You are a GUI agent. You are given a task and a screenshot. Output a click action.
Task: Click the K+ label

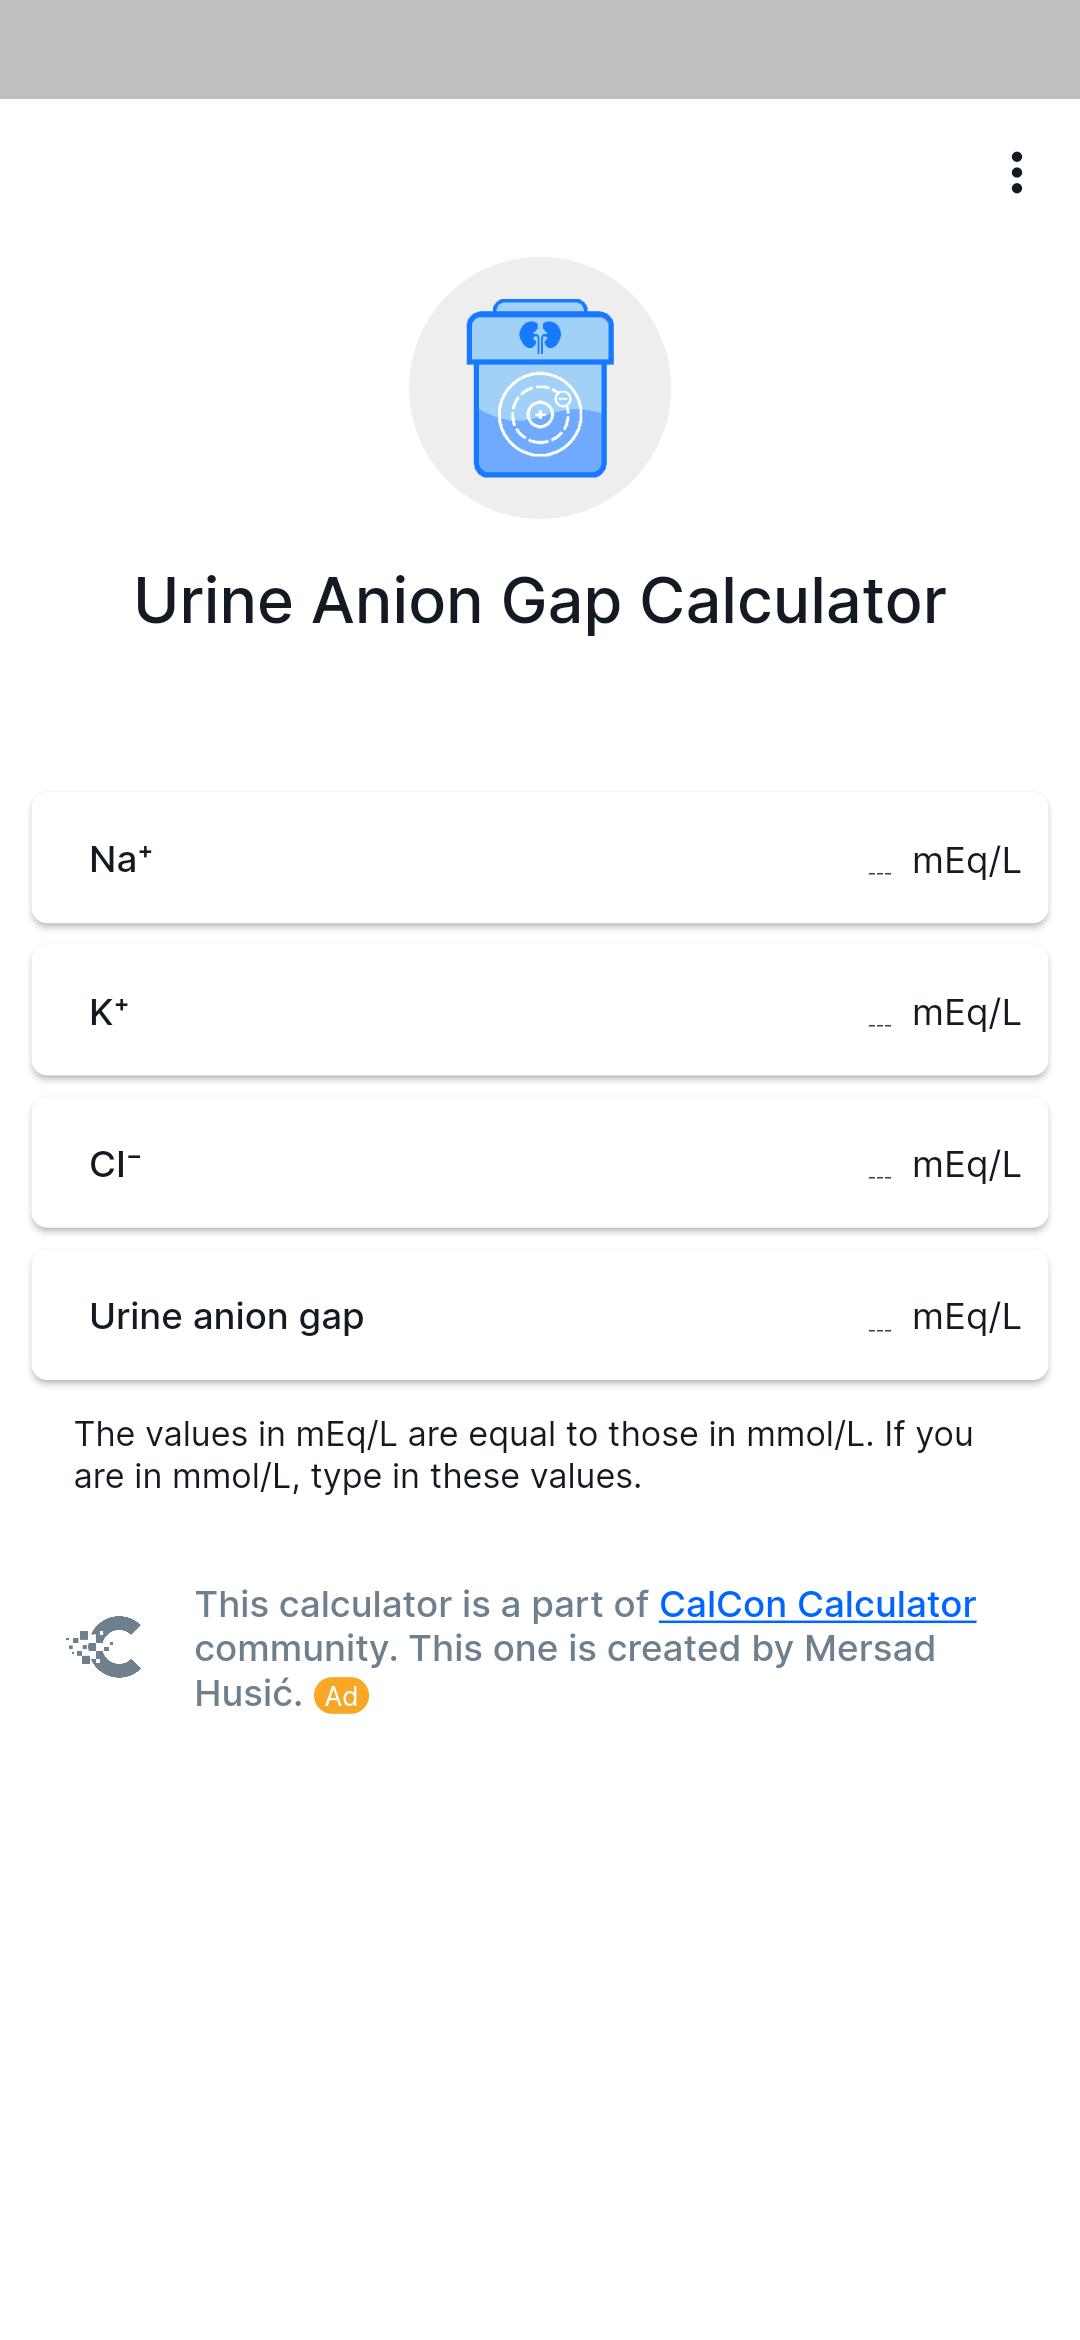(109, 1012)
